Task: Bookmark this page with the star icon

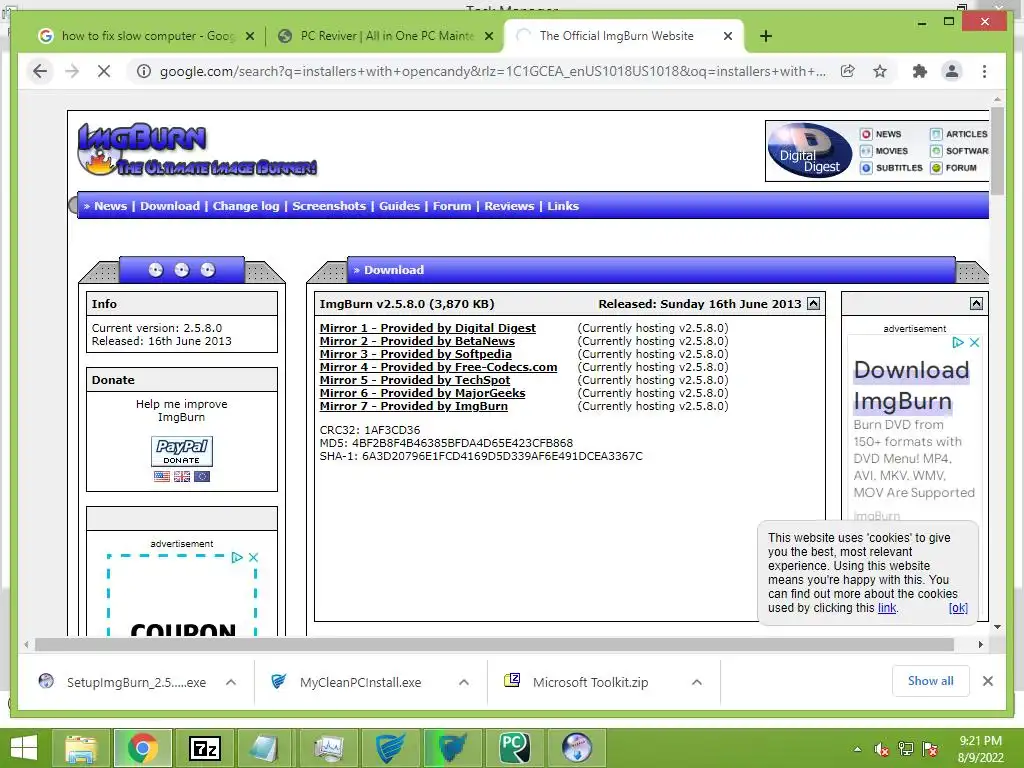Action: [880, 71]
